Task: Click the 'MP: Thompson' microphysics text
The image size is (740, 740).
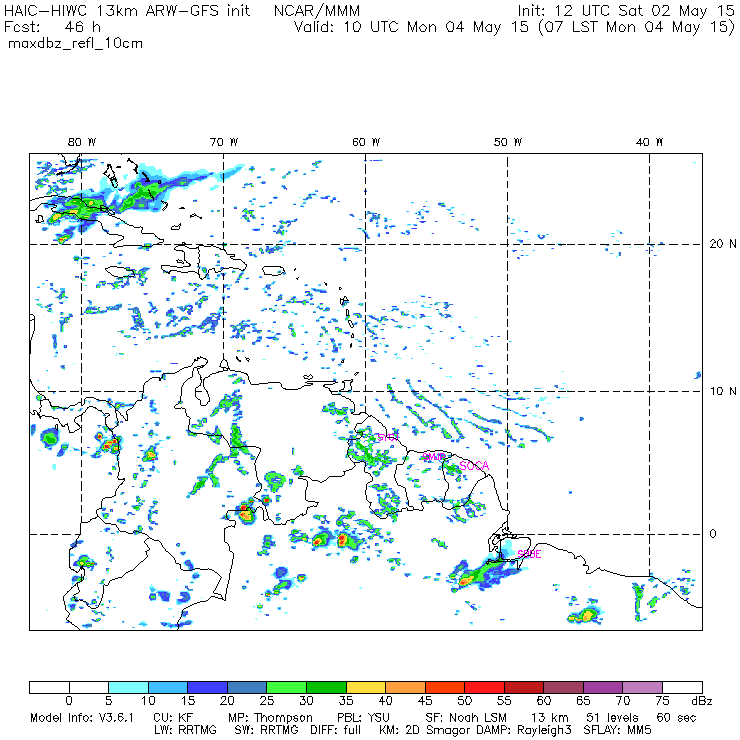Action: [270, 718]
